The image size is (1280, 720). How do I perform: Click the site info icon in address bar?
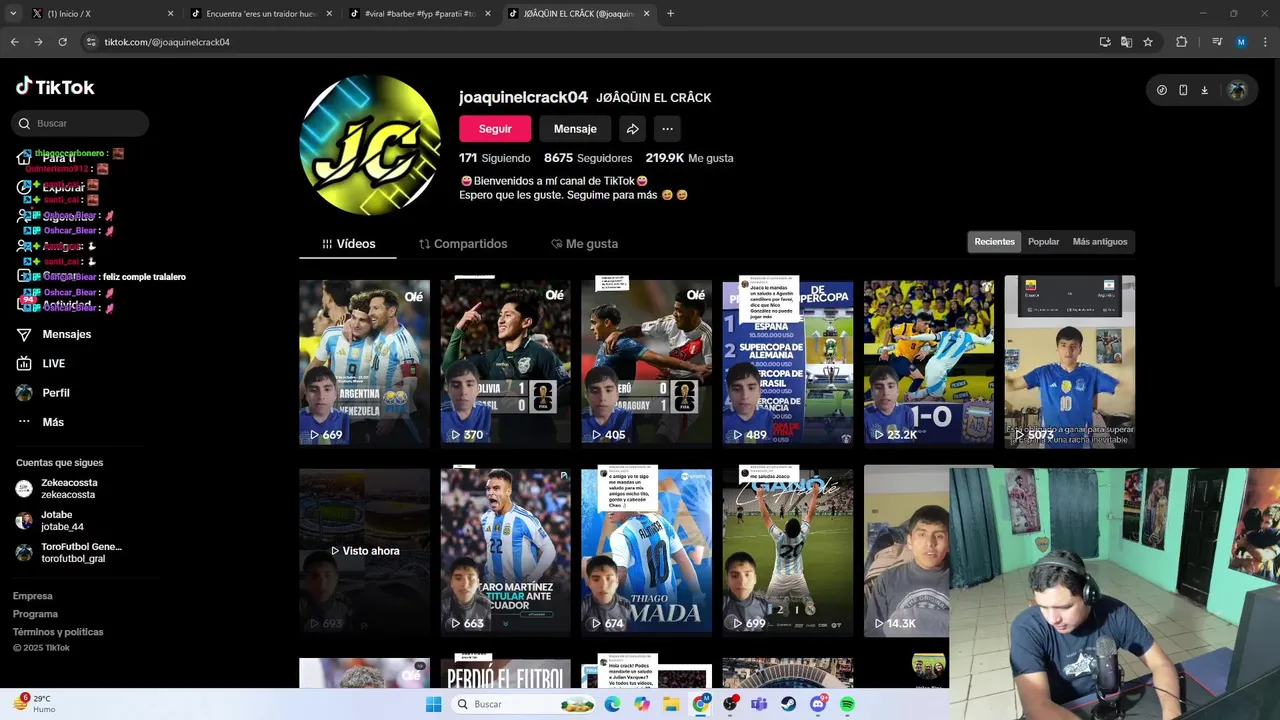[91, 42]
